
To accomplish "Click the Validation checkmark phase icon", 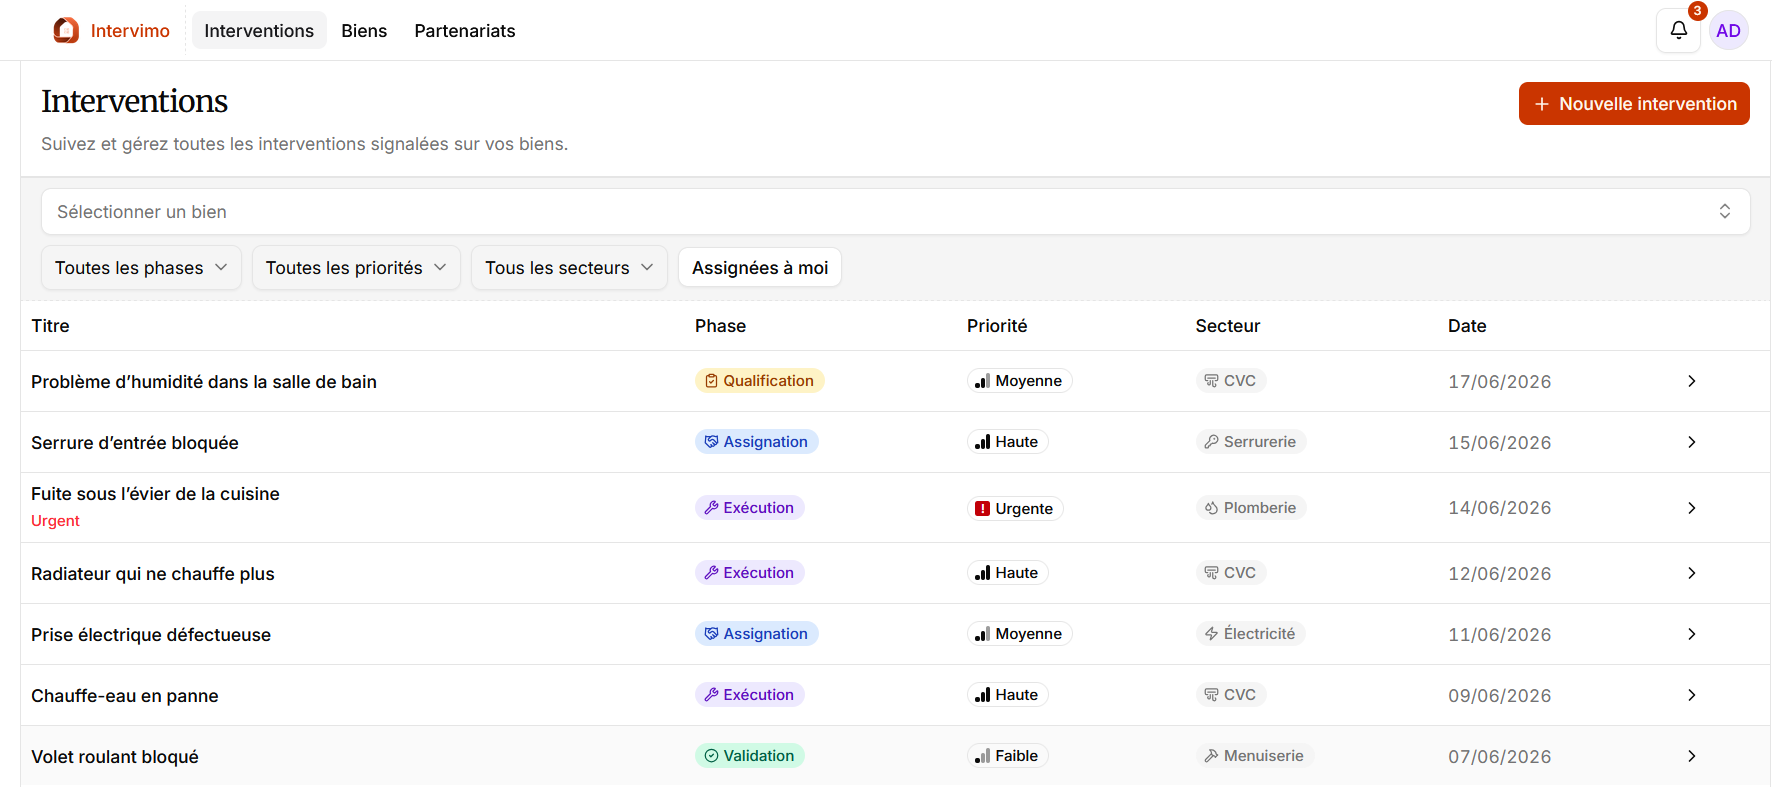I will point(711,756).
